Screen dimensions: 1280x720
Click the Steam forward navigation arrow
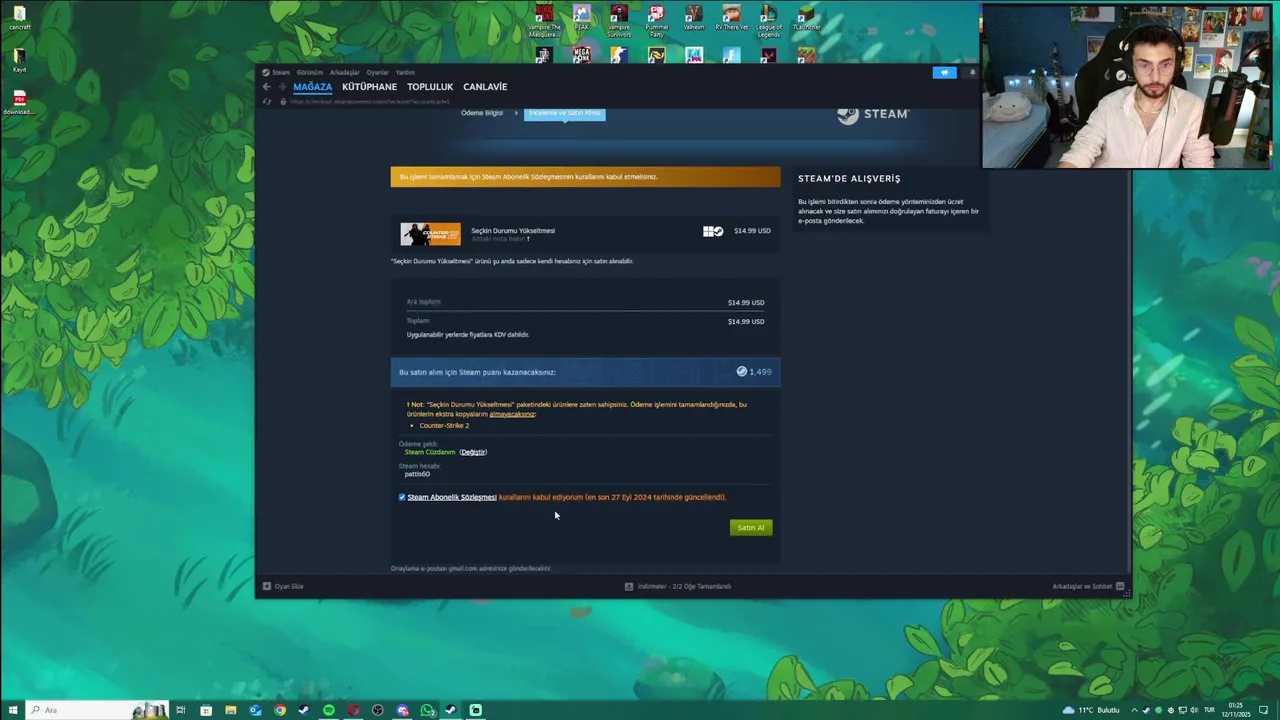[x=281, y=87]
